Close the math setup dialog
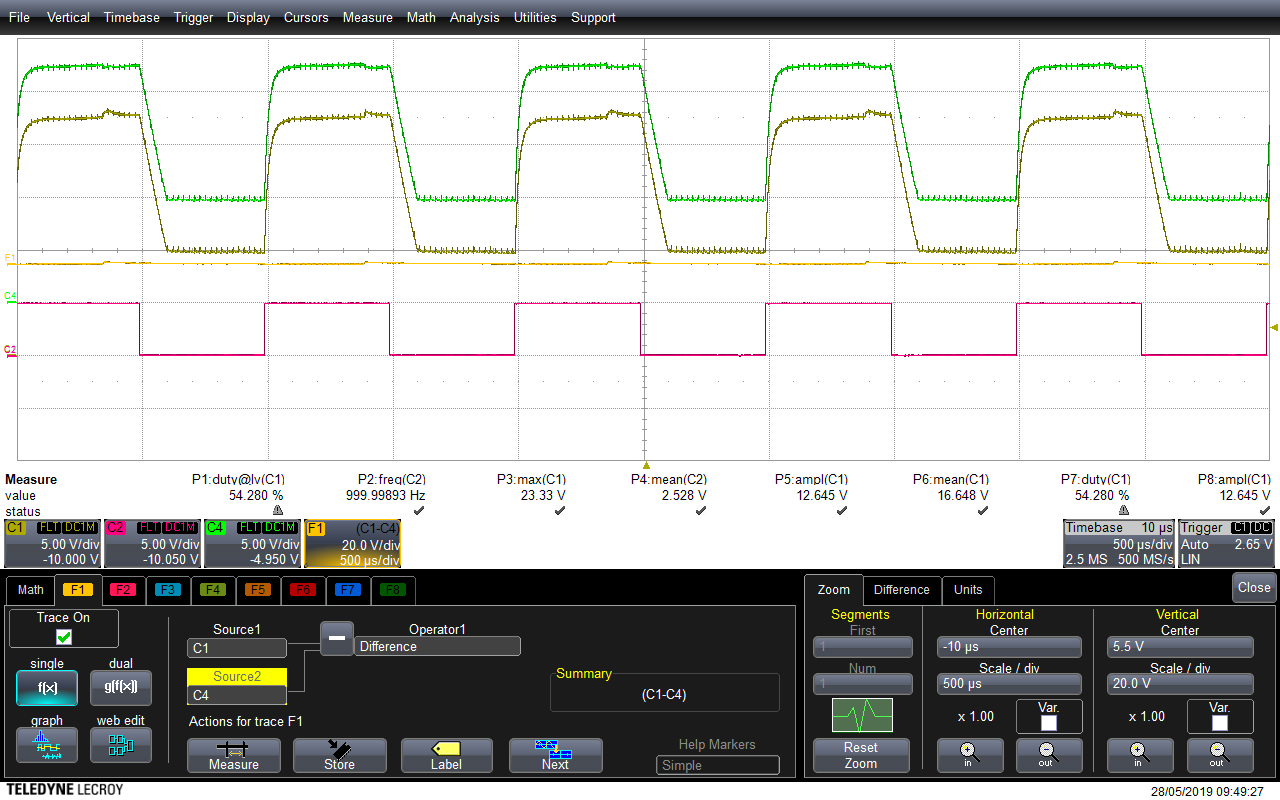 (1254, 587)
